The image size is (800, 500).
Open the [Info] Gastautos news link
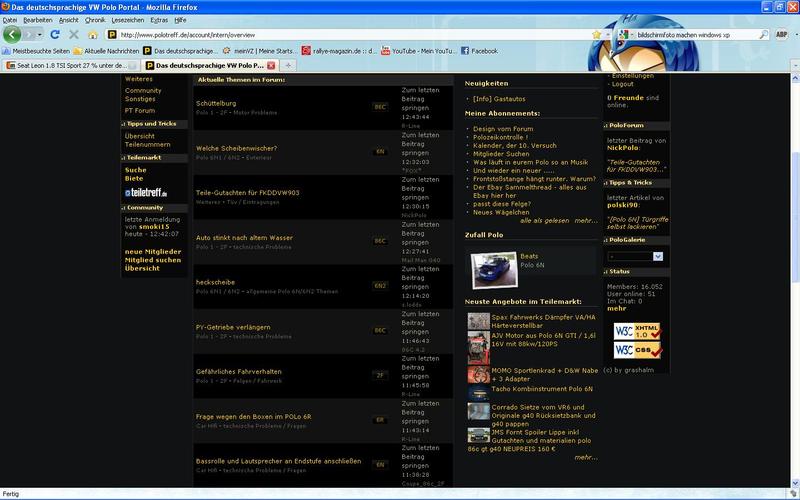[x=498, y=99]
